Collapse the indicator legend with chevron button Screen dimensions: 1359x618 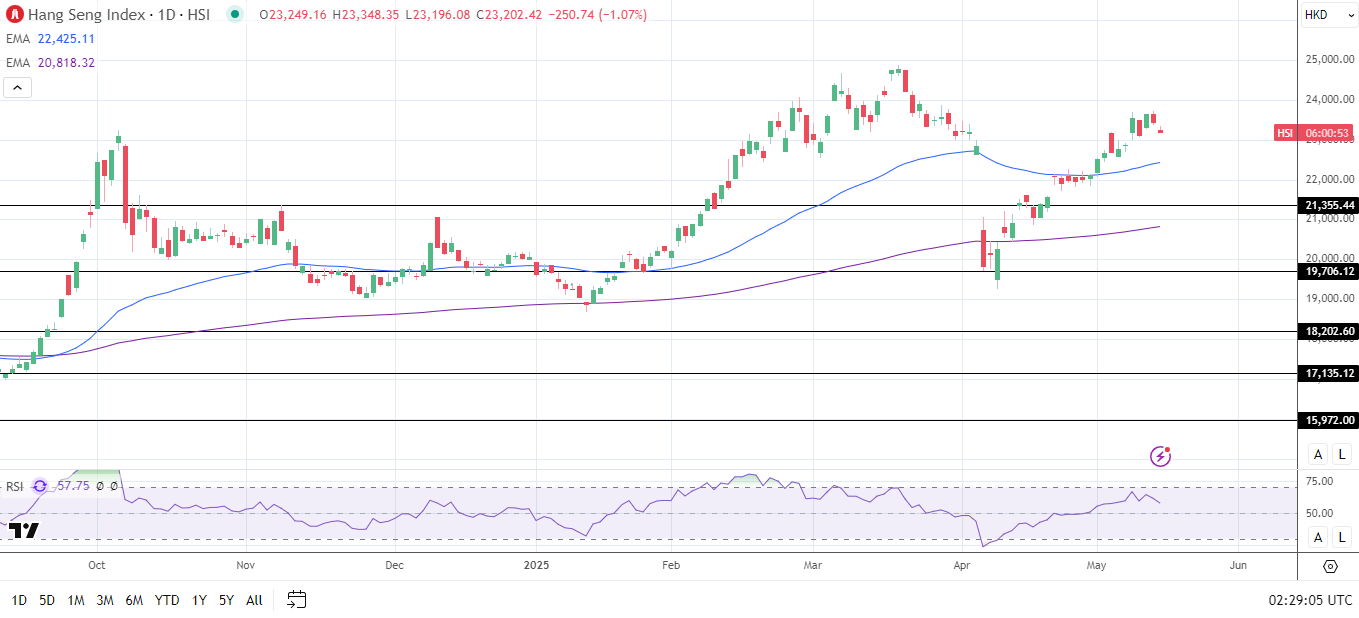click(18, 87)
